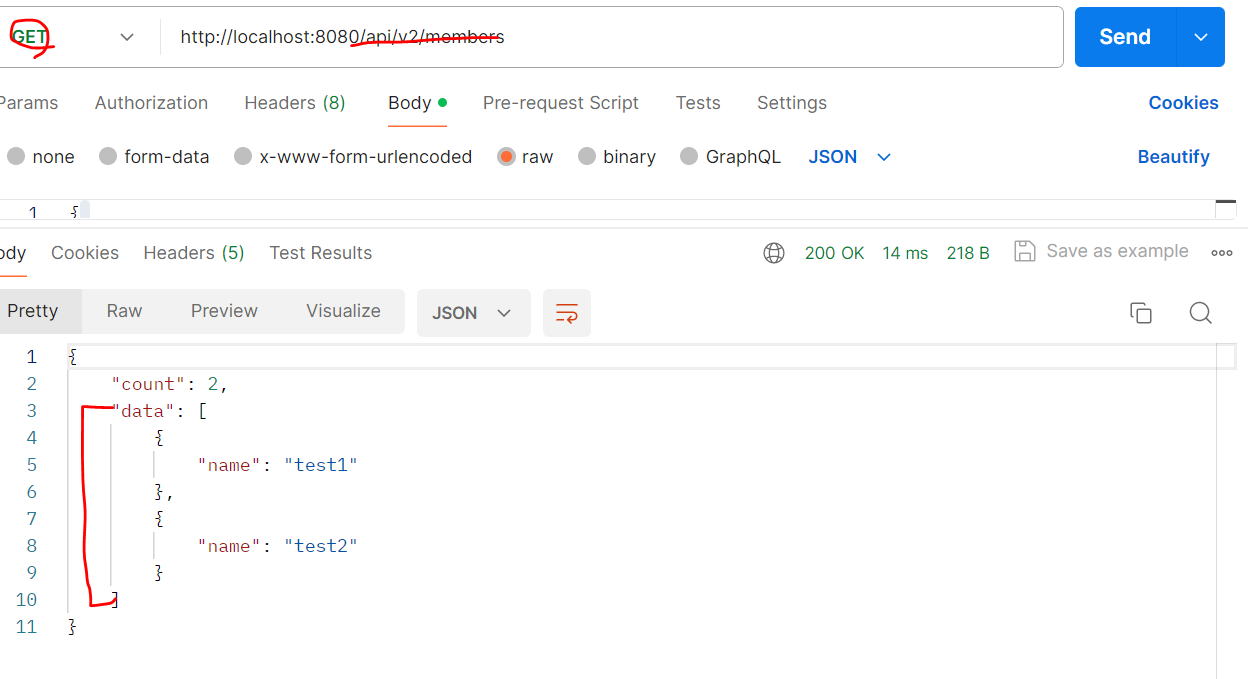View the response Headers (5) tab
The image size is (1248, 679).
(x=194, y=253)
